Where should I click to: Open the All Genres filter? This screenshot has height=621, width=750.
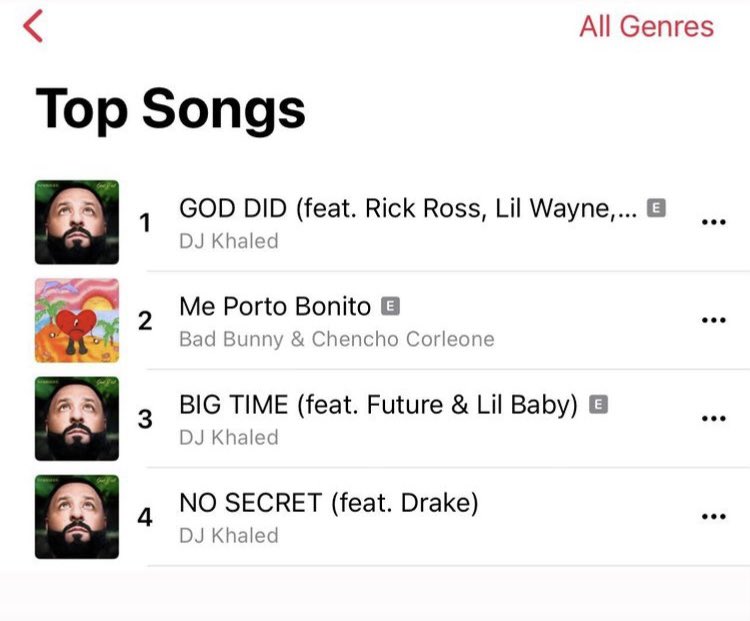[646, 26]
